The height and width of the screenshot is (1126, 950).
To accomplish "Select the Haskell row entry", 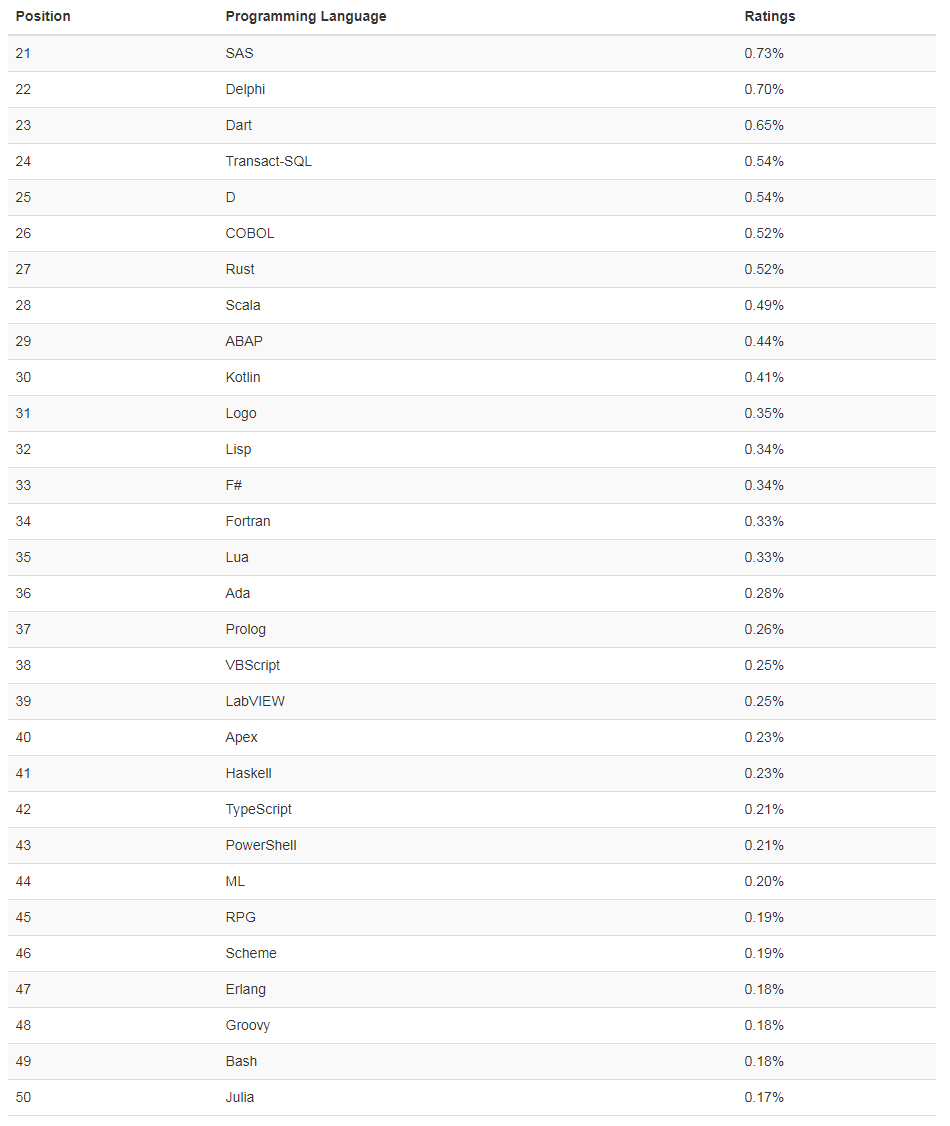I will (x=248, y=773).
